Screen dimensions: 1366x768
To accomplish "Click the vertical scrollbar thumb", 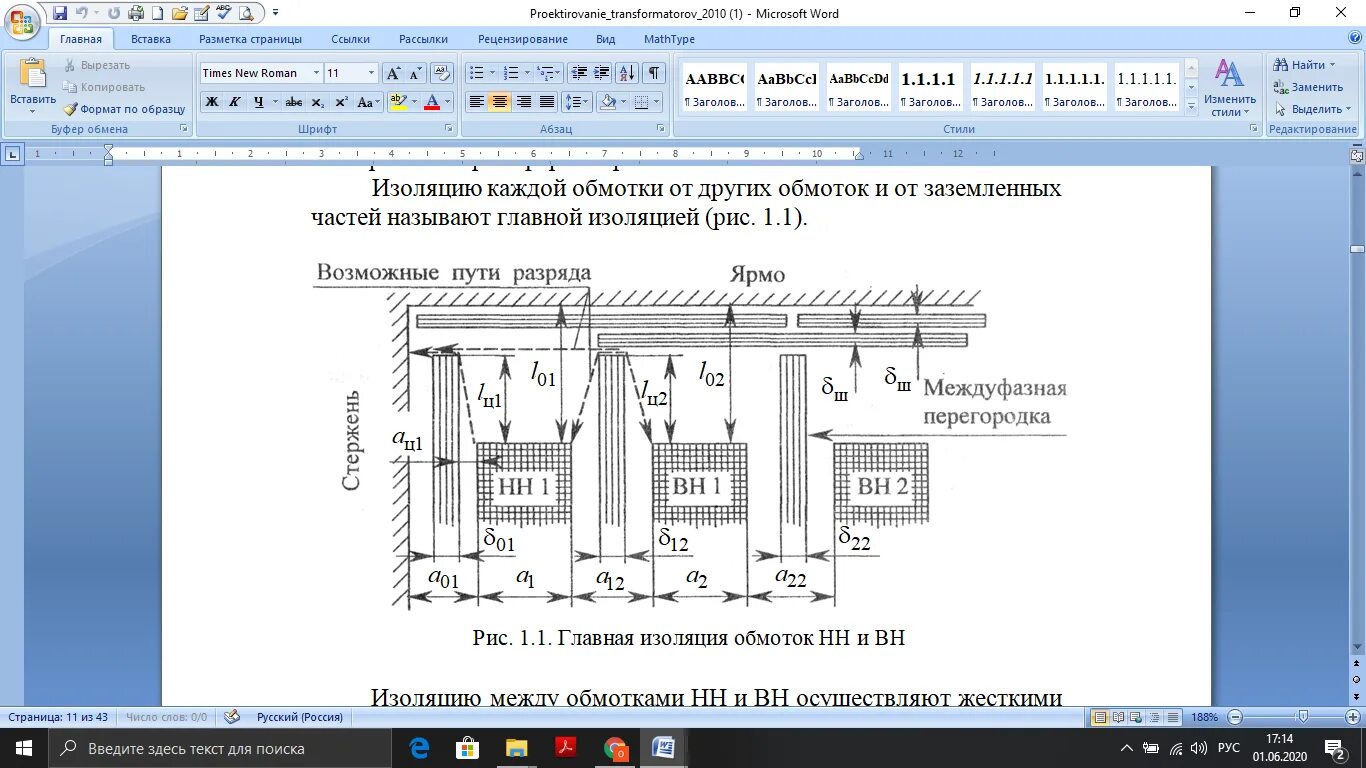I will pyautogui.click(x=1357, y=248).
